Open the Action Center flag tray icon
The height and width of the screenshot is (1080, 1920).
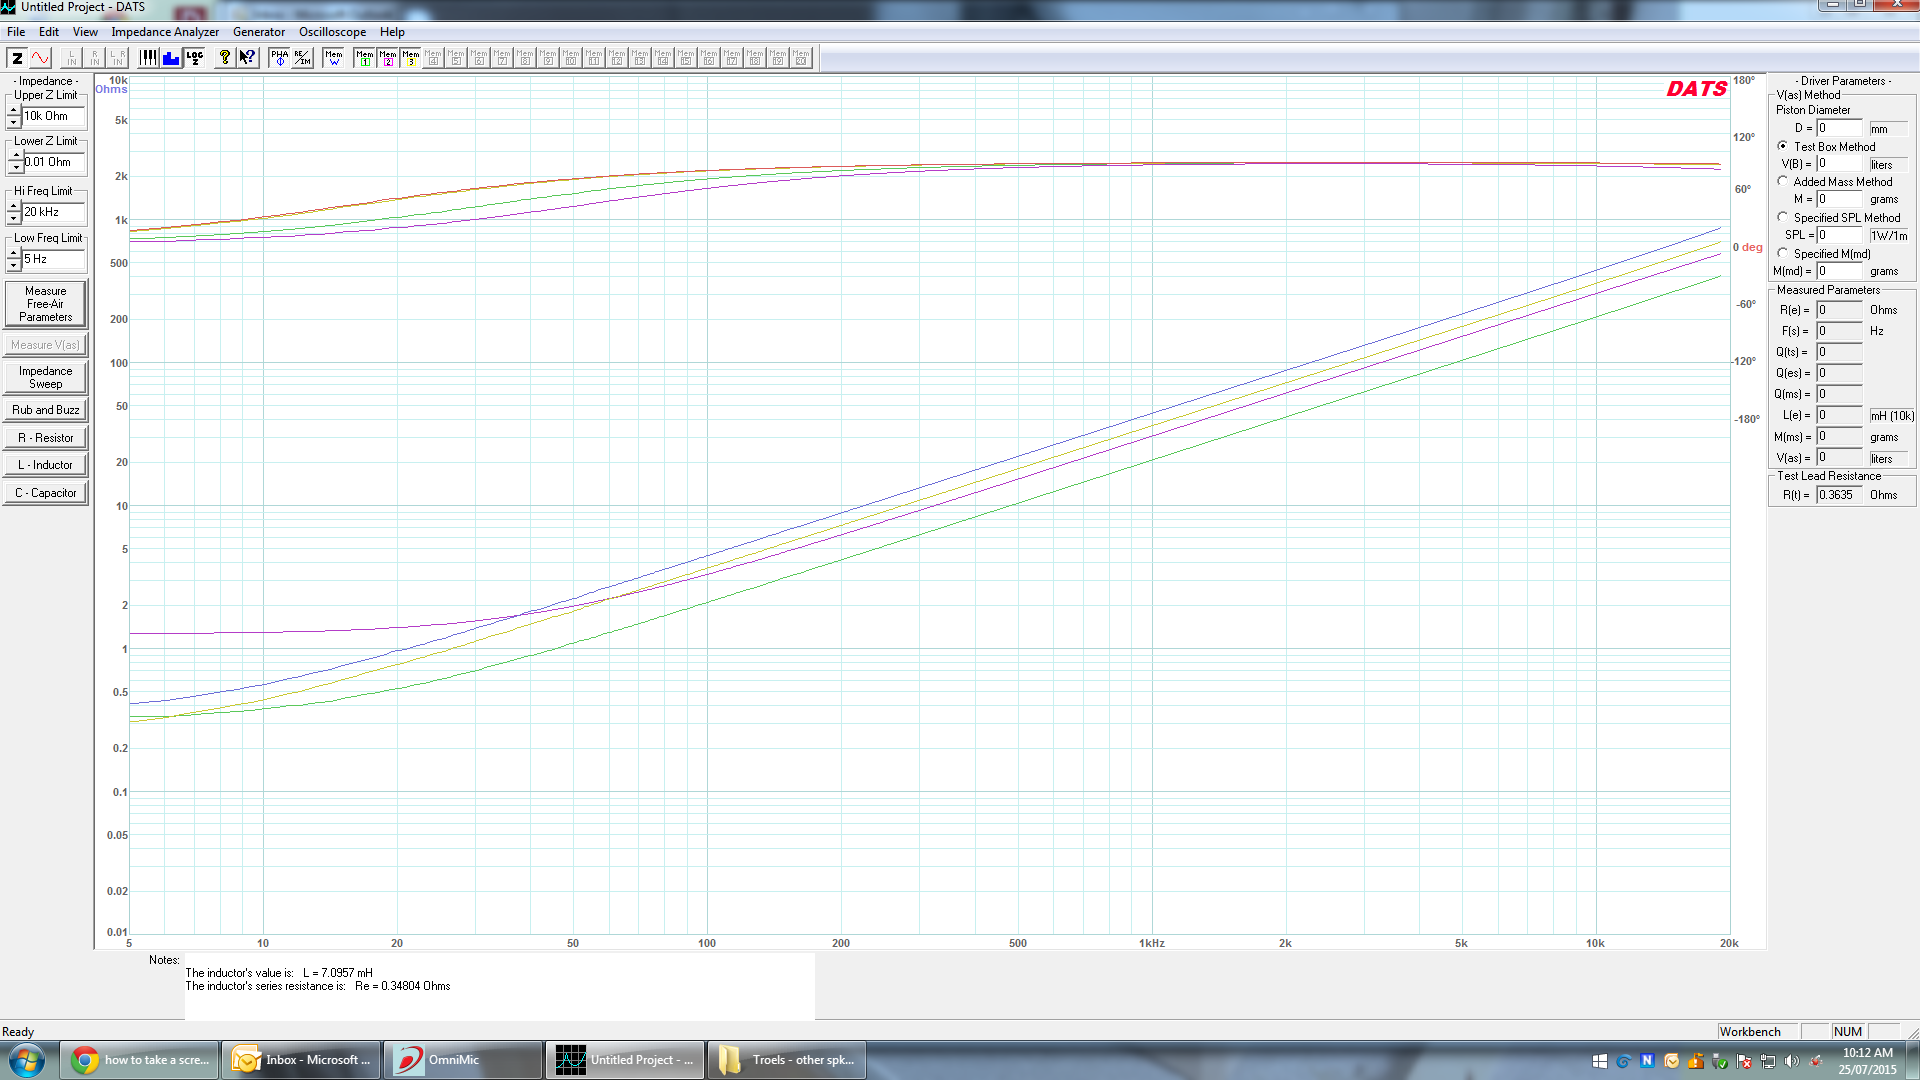(1744, 1061)
